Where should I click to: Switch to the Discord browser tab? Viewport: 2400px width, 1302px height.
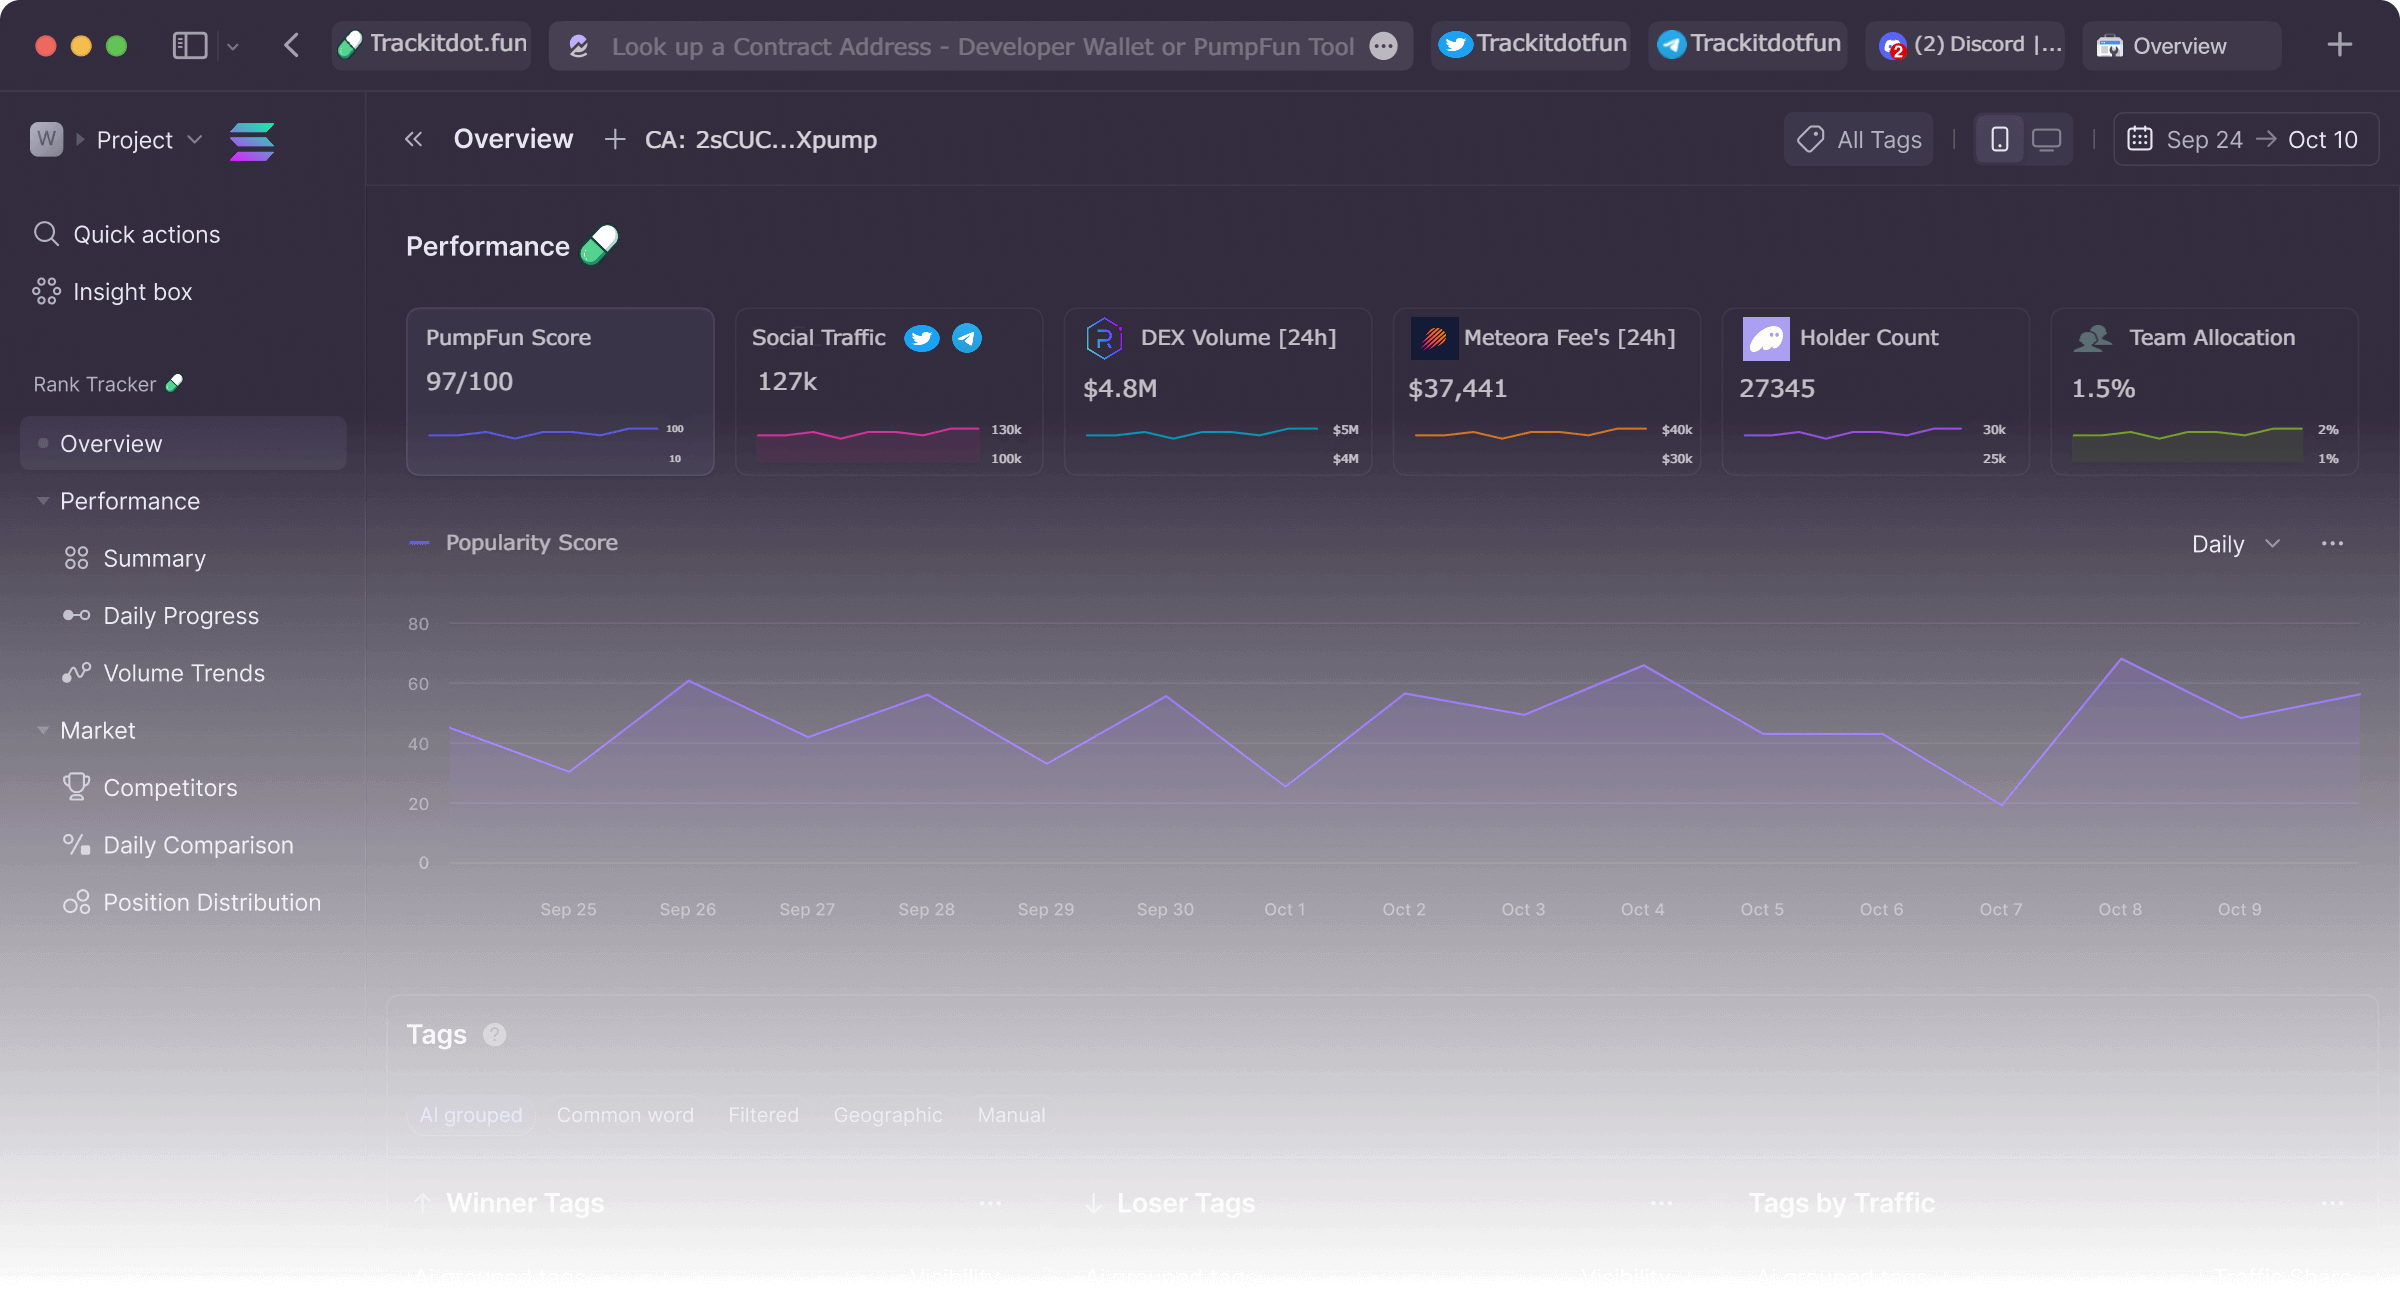1965,45
